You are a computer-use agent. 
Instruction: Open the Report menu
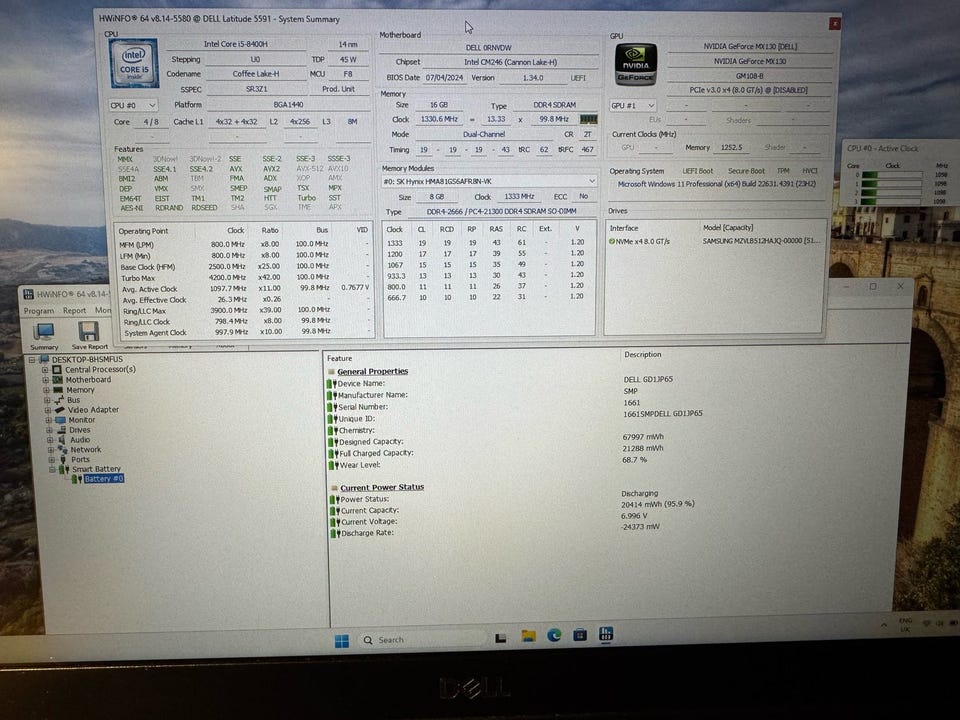click(74, 310)
